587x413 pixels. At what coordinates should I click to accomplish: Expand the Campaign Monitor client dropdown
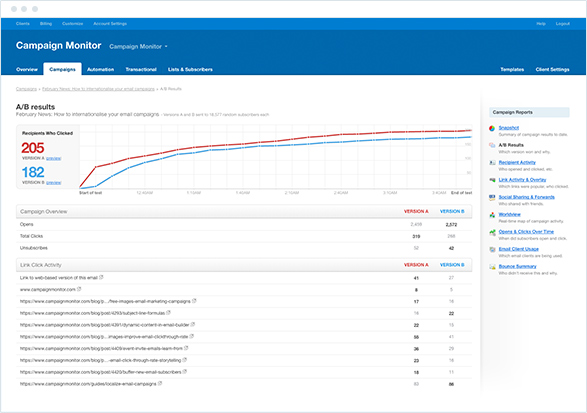click(x=138, y=46)
